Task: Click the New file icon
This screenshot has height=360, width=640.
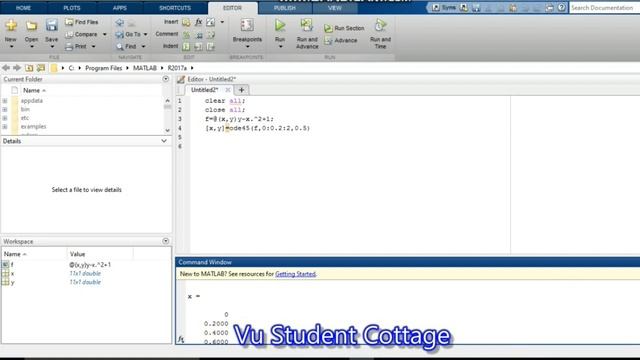Action: tap(11, 26)
